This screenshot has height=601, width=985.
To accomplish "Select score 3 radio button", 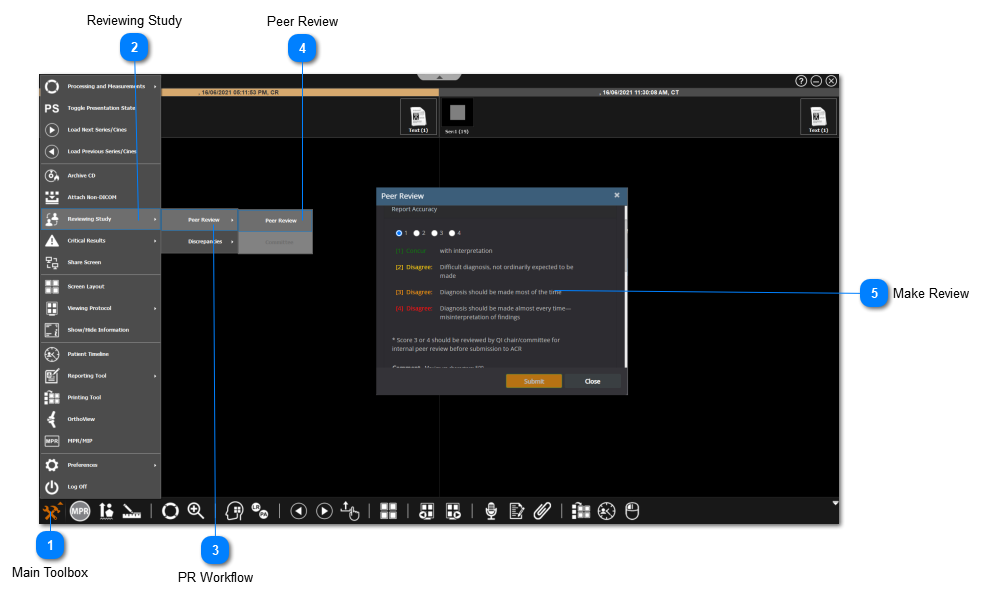I will coord(435,233).
